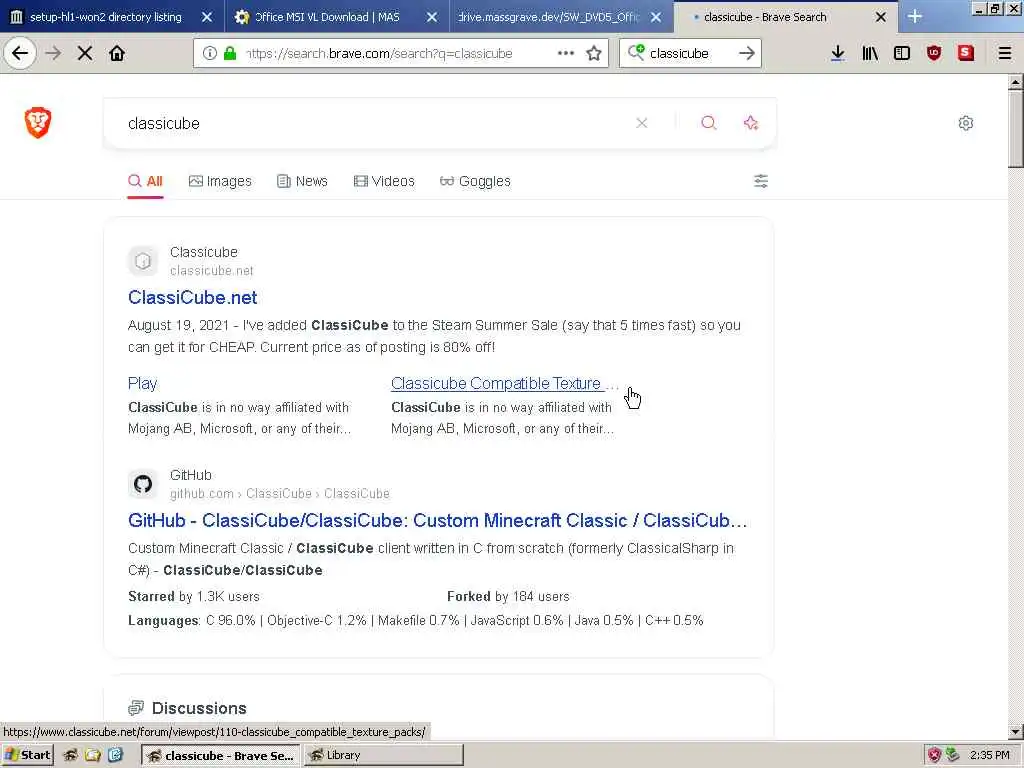This screenshot has height=768, width=1024.
Task: Click the Brave lion logo
Action: coord(38,123)
